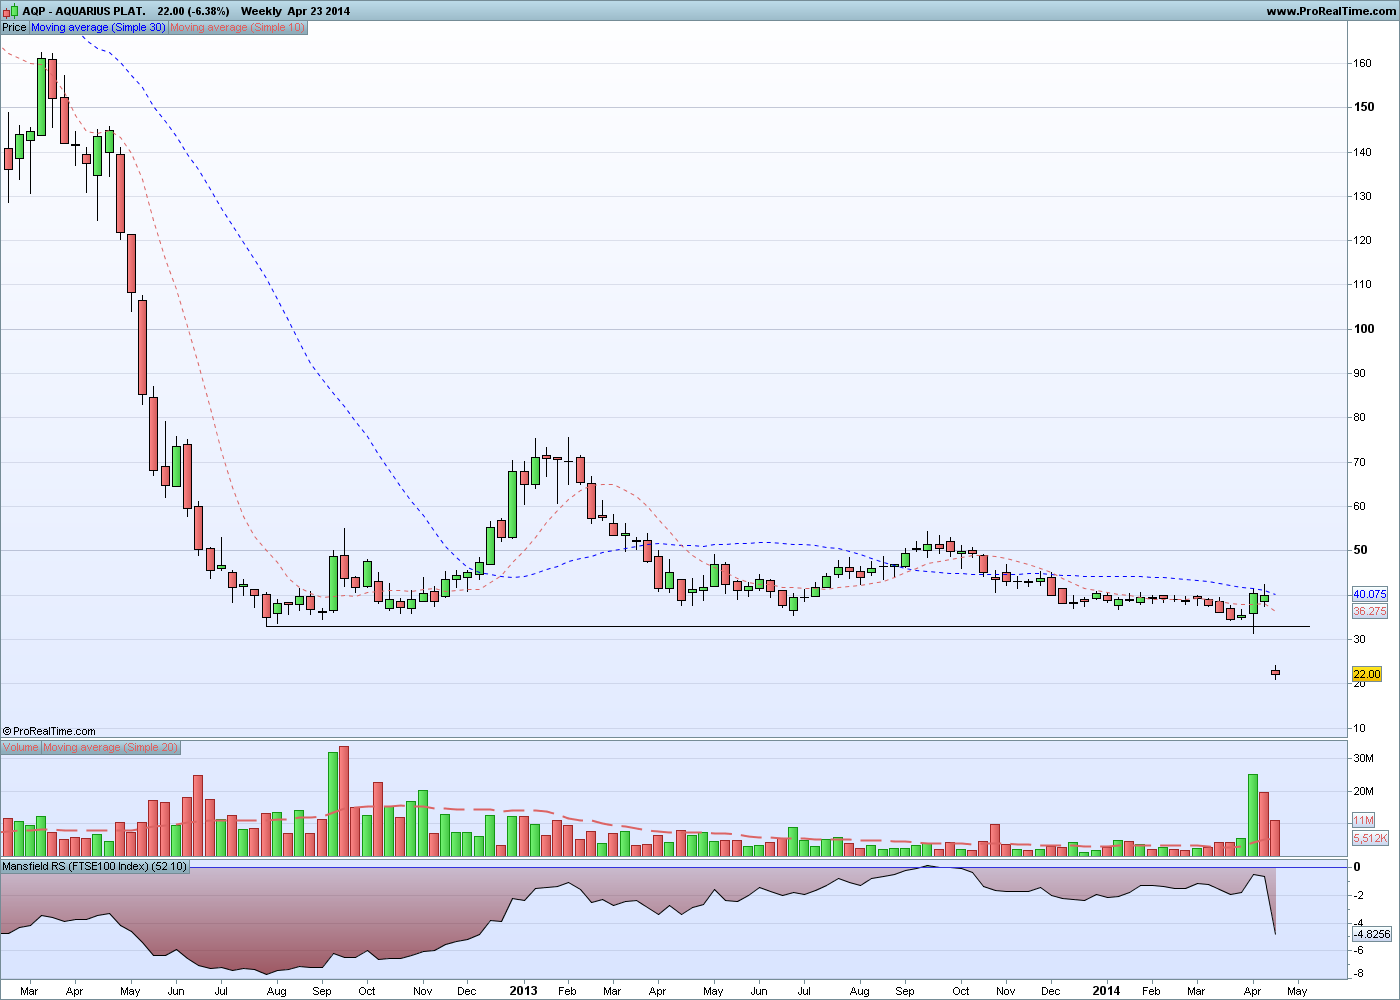
Task: Click the 5,512K volume average tag
Action: (1369, 838)
